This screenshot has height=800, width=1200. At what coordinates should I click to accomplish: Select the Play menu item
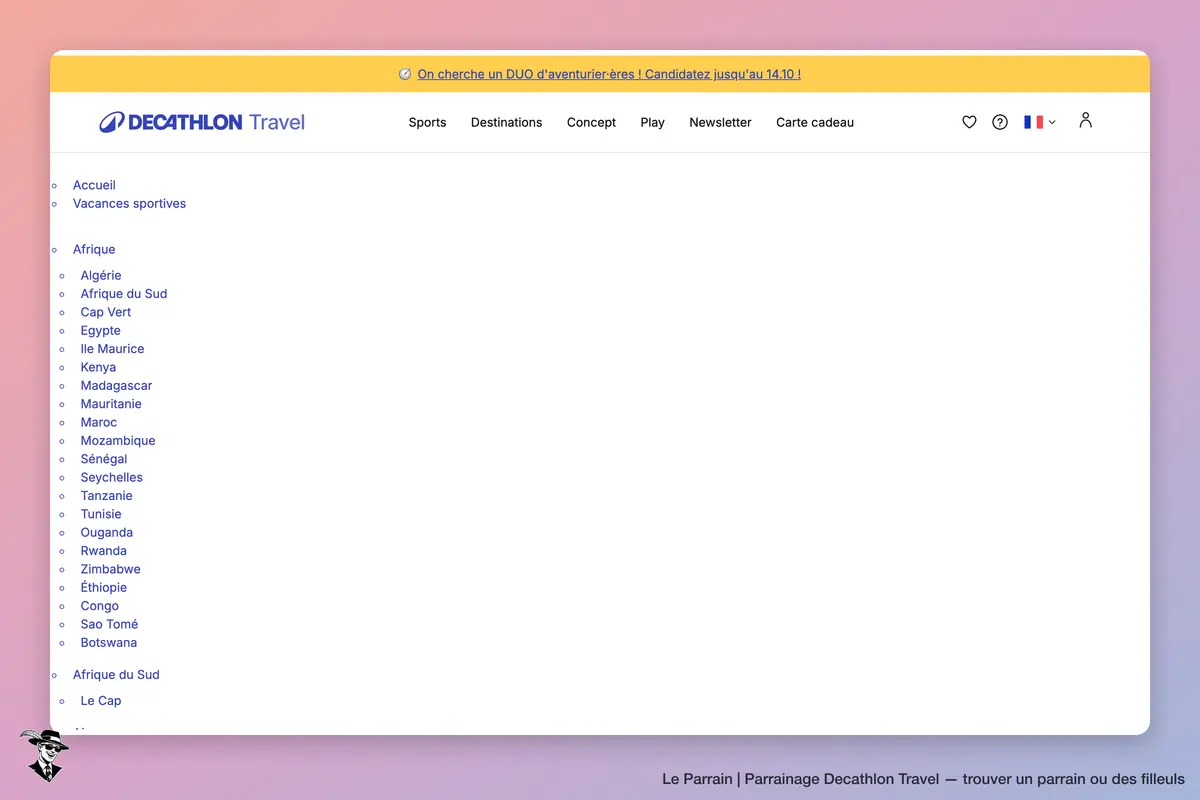click(x=653, y=122)
